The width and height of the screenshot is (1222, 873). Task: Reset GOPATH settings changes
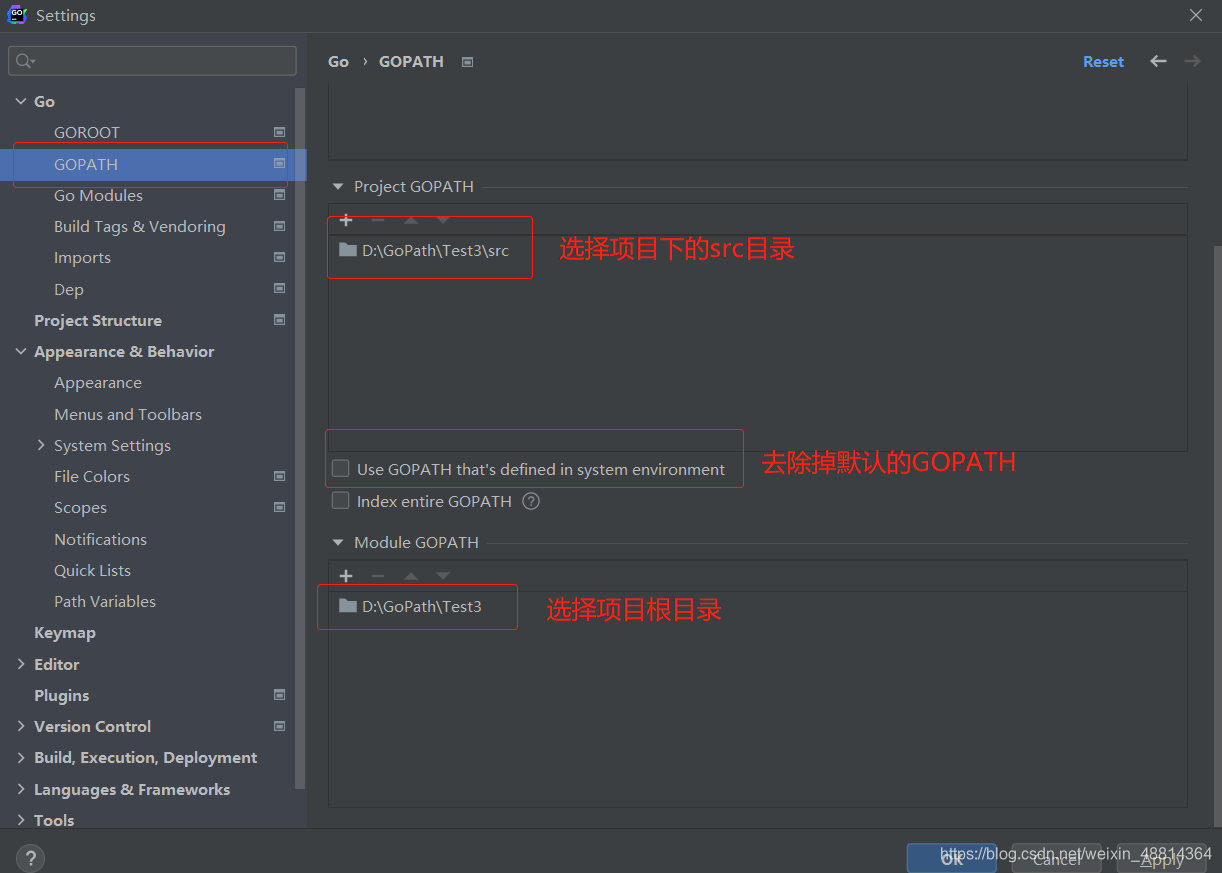point(1103,61)
